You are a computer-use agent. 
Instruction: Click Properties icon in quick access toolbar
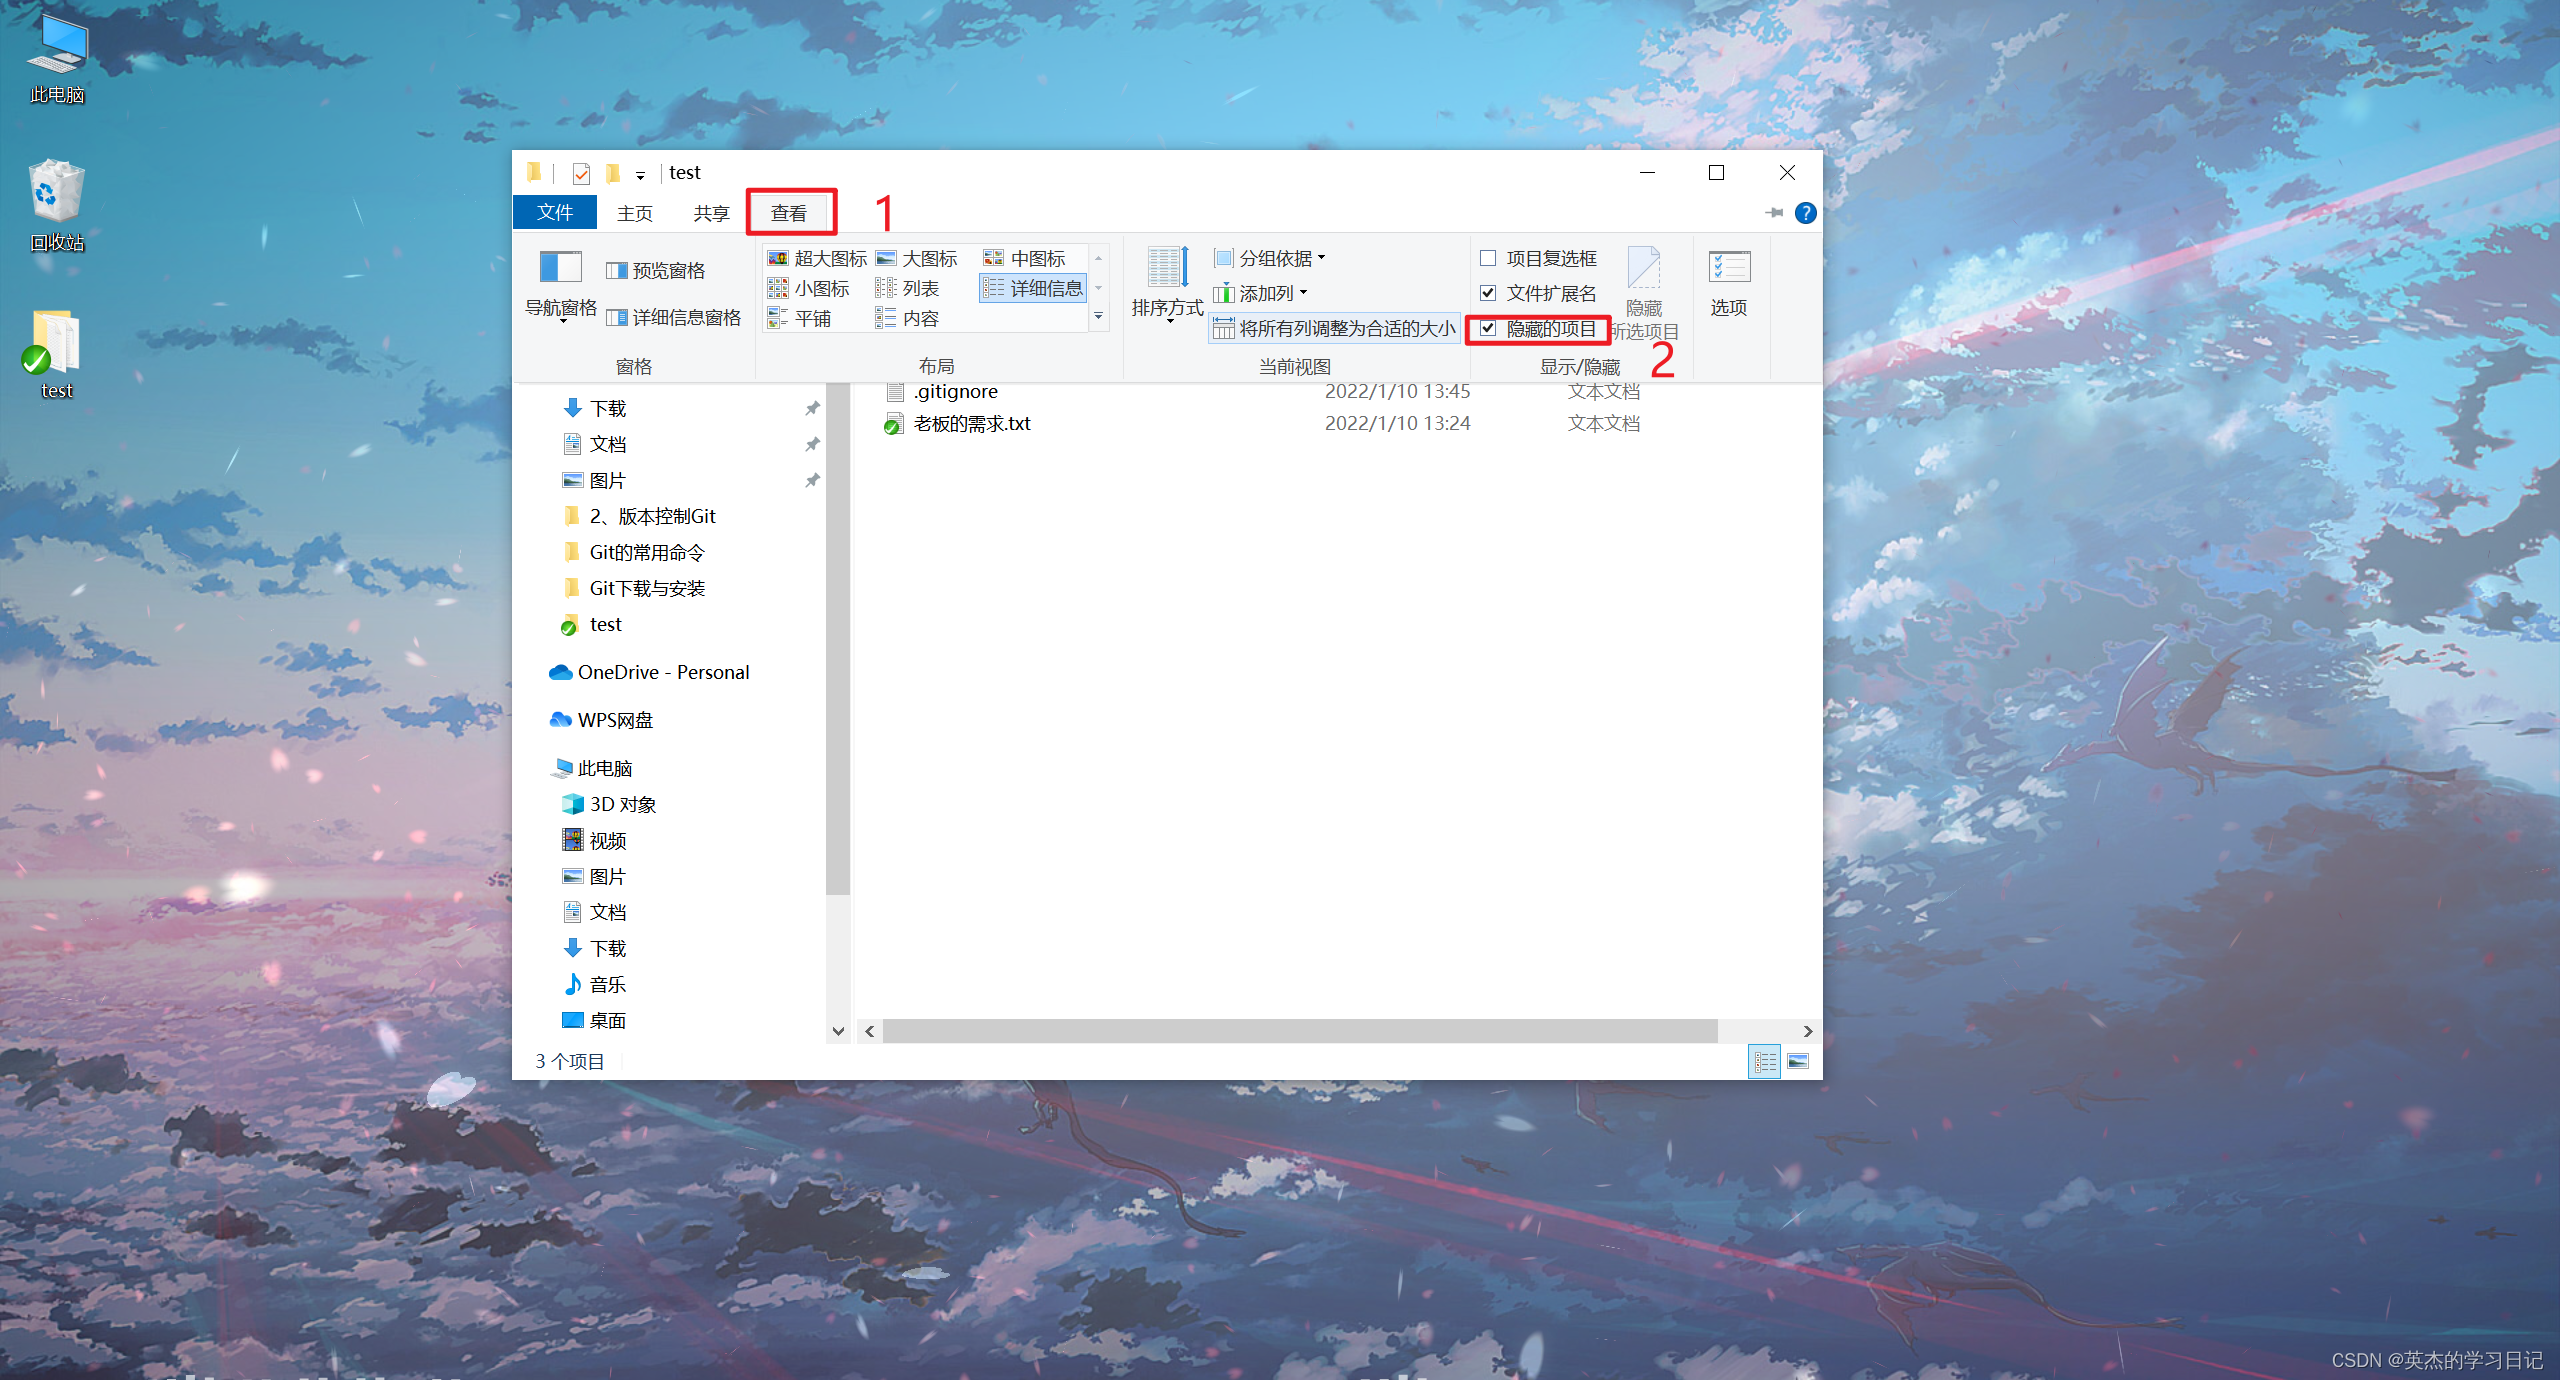point(581,173)
